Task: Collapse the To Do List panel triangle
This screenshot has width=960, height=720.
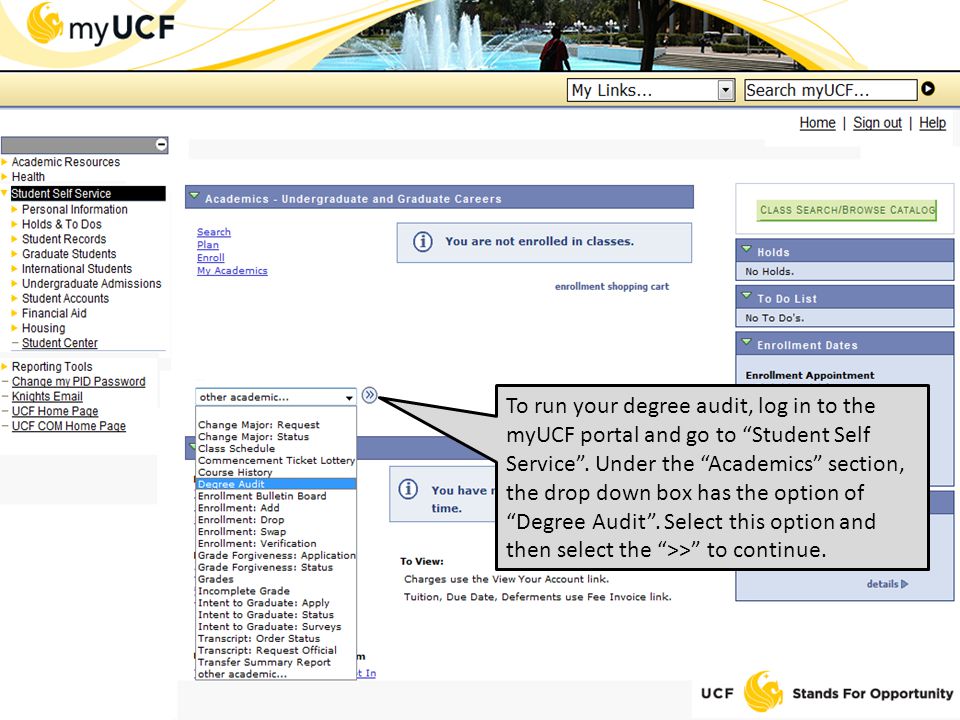Action: click(746, 296)
